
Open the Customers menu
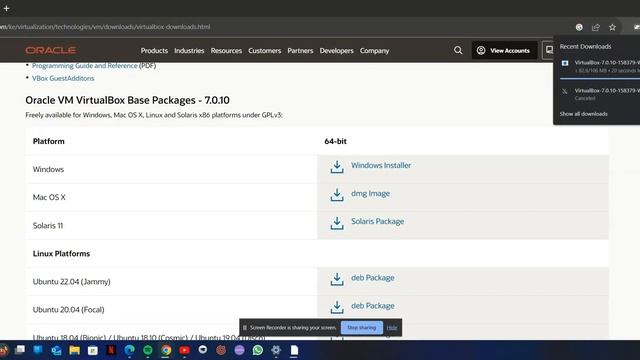(x=264, y=51)
